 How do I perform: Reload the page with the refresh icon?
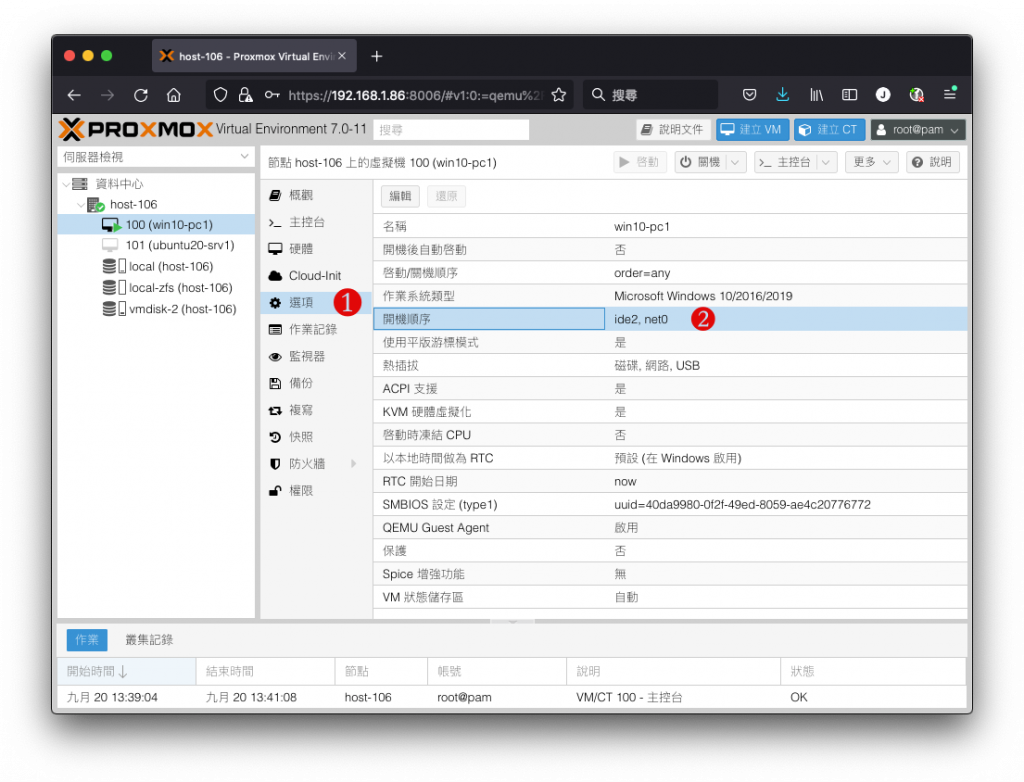tap(140, 95)
